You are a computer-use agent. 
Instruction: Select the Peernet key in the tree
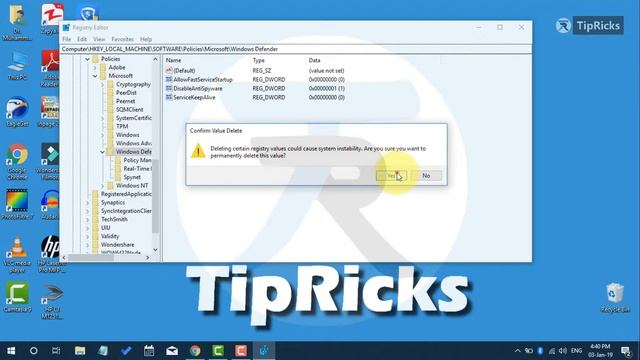(125, 101)
